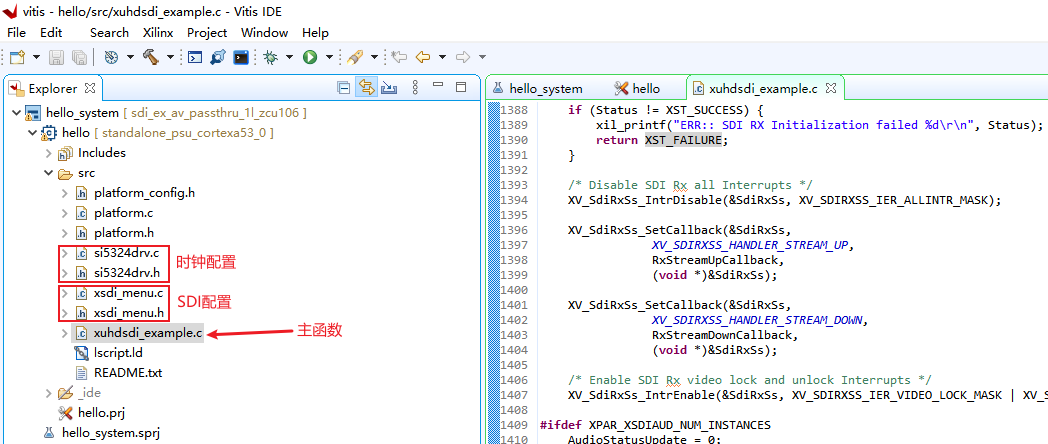Open the XSCT console icon
1048x444 pixels.
click(x=194, y=58)
